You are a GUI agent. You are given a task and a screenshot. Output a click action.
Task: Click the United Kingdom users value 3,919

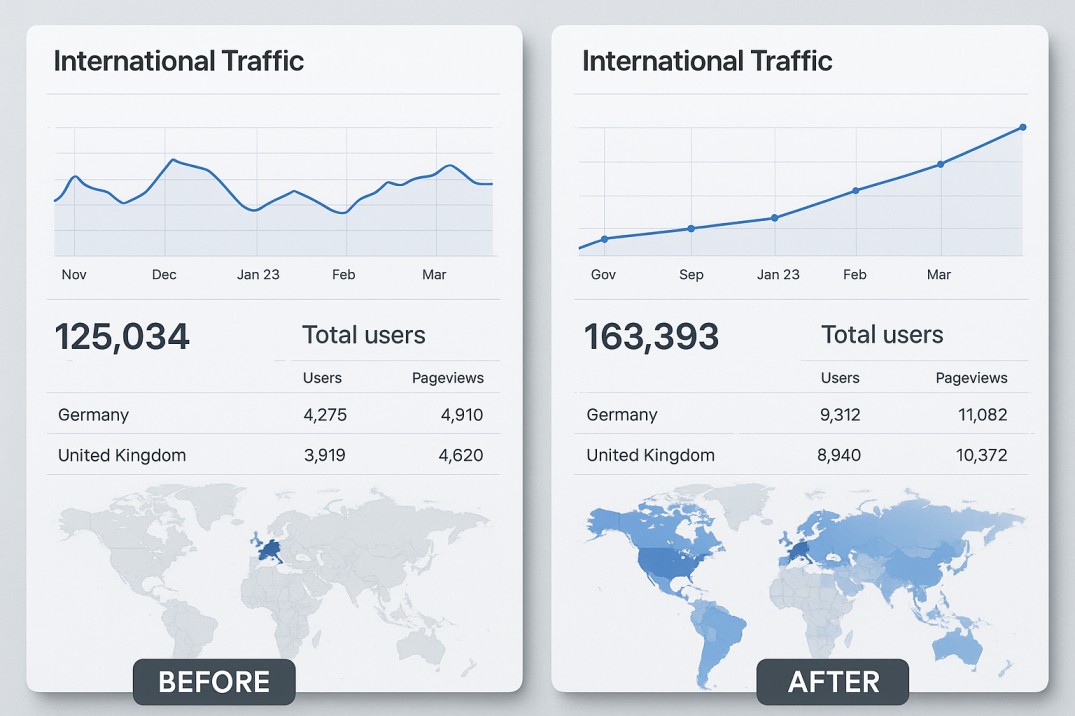pyautogui.click(x=325, y=455)
